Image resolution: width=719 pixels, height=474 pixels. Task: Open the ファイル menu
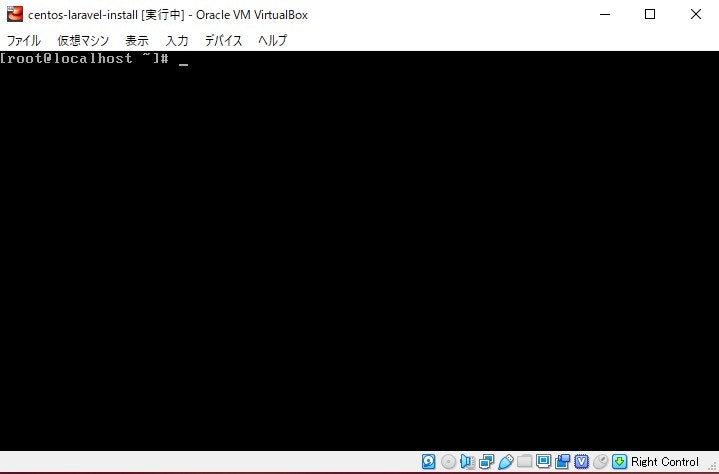coord(24,40)
